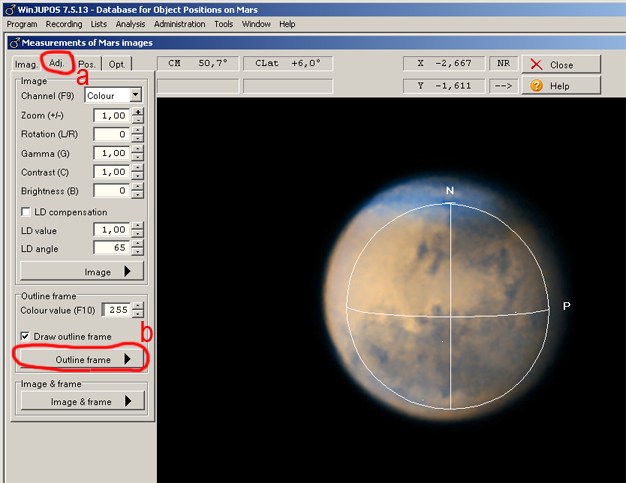Click the Rotation input field

(112, 134)
